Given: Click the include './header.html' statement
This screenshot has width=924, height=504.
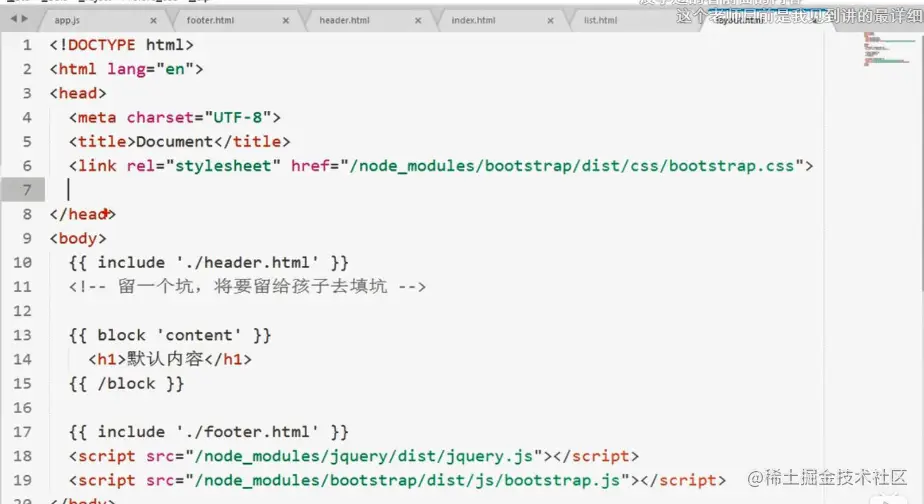Looking at the screenshot, I should coord(209,262).
